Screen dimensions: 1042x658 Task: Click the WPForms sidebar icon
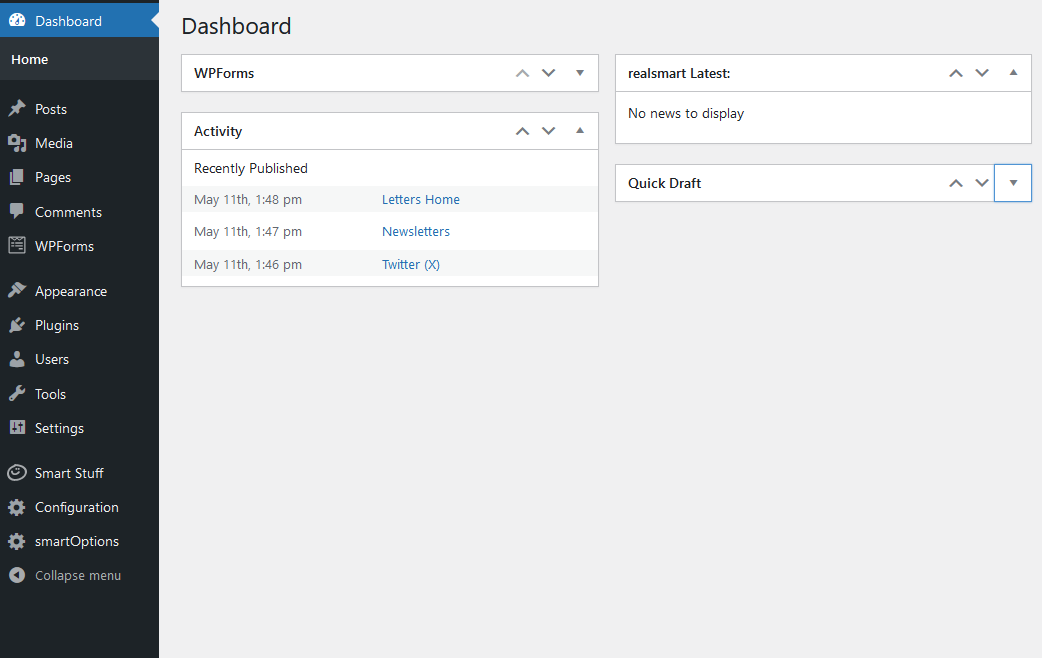point(17,246)
